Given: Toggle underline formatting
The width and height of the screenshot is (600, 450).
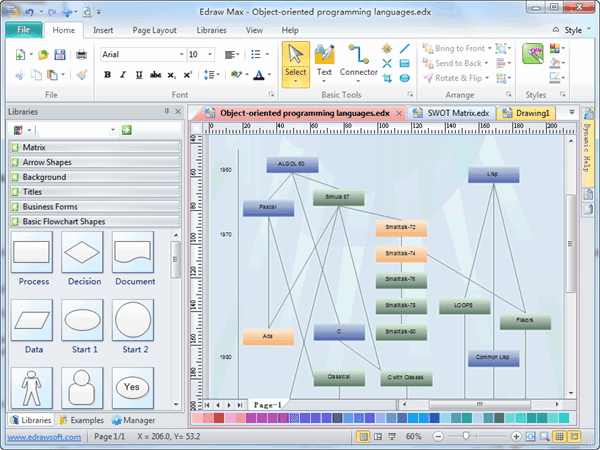Looking at the screenshot, I should (x=138, y=75).
